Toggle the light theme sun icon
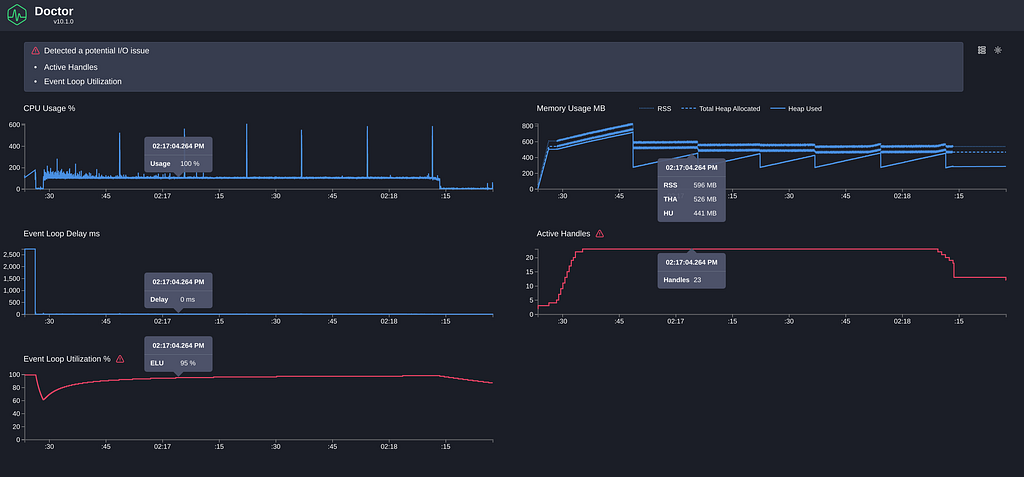1024x477 pixels. click(x=998, y=50)
